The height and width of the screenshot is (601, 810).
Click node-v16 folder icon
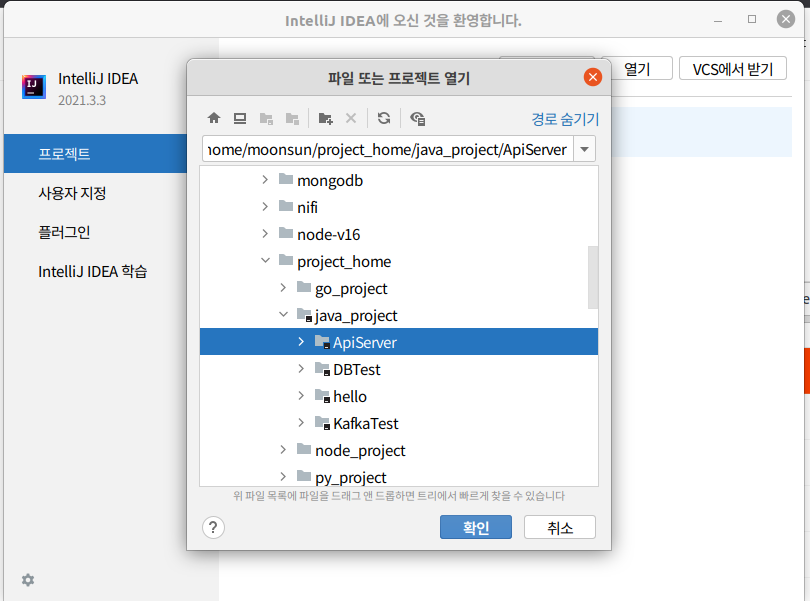tap(286, 233)
